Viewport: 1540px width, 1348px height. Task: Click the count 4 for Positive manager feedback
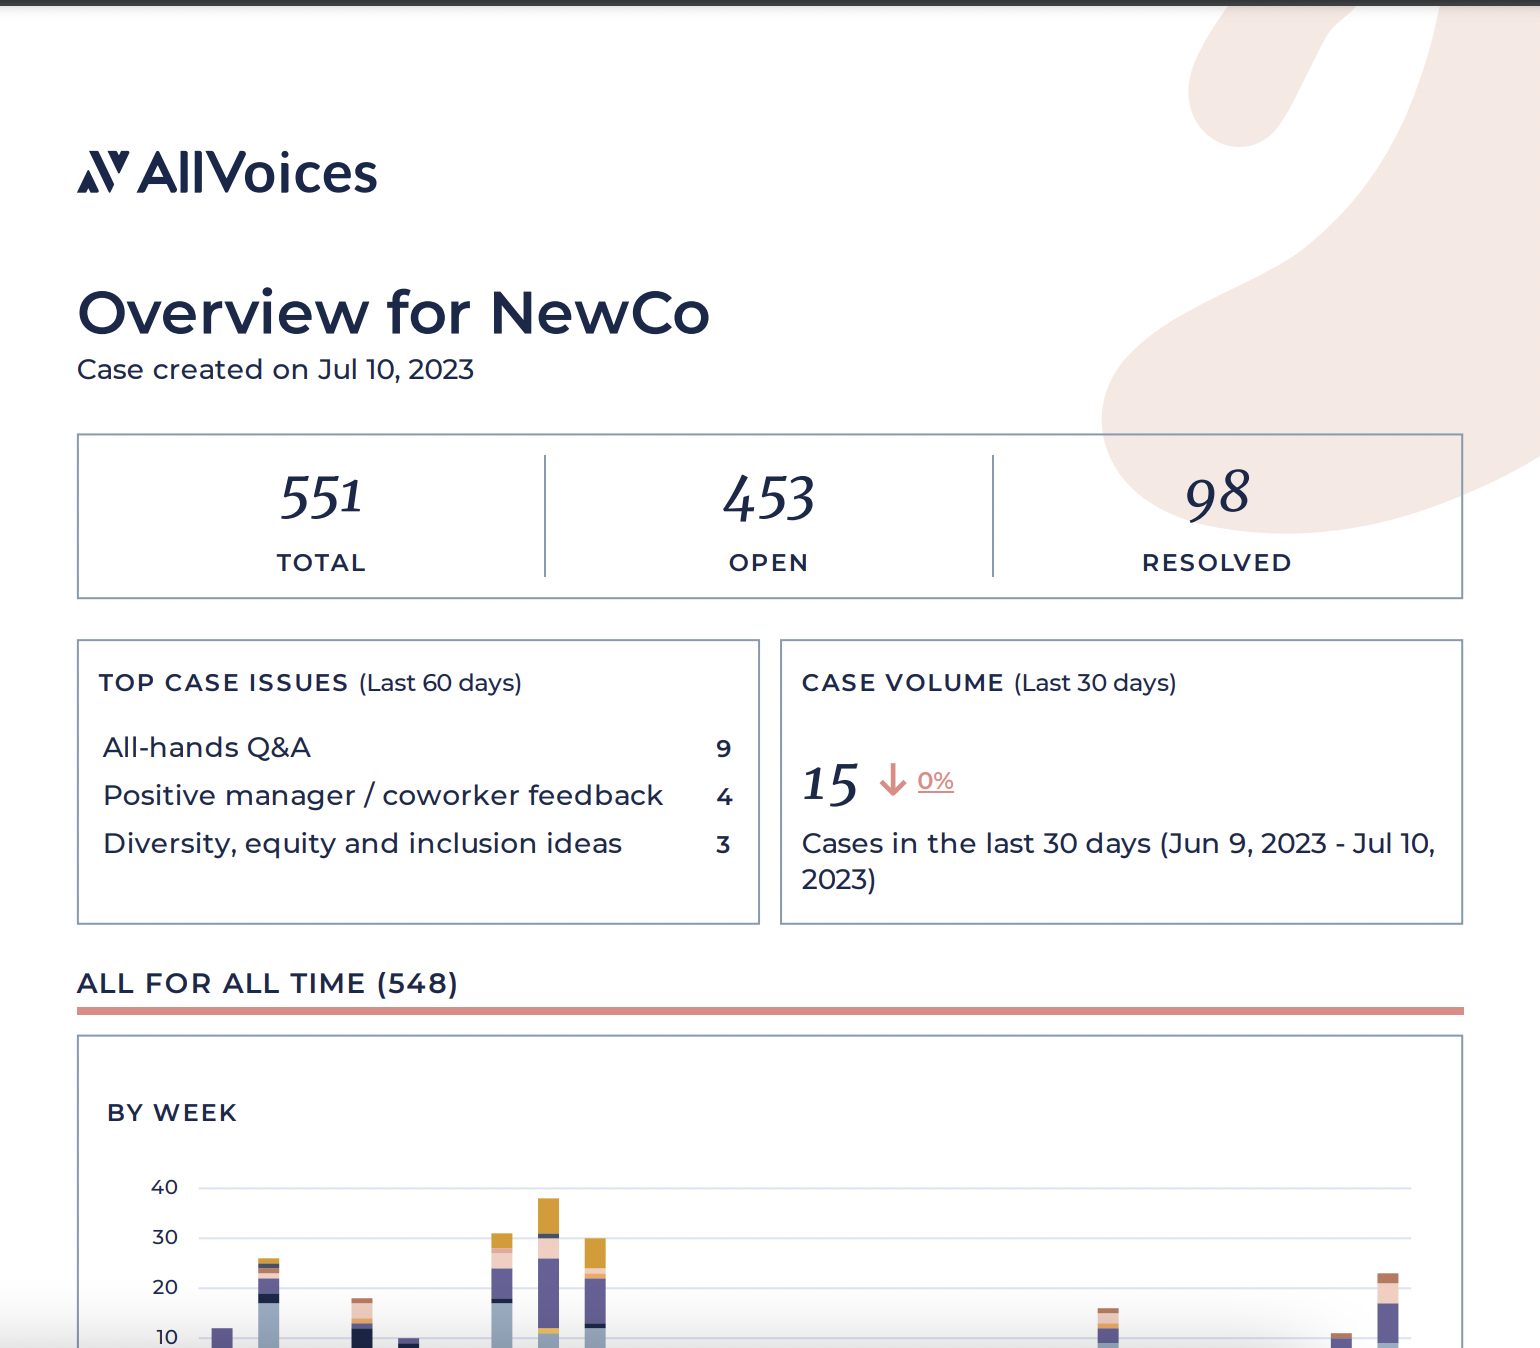tap(724, 797)
